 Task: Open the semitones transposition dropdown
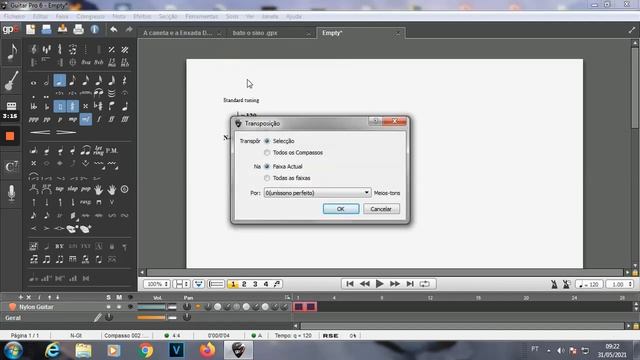click(317, 193)
